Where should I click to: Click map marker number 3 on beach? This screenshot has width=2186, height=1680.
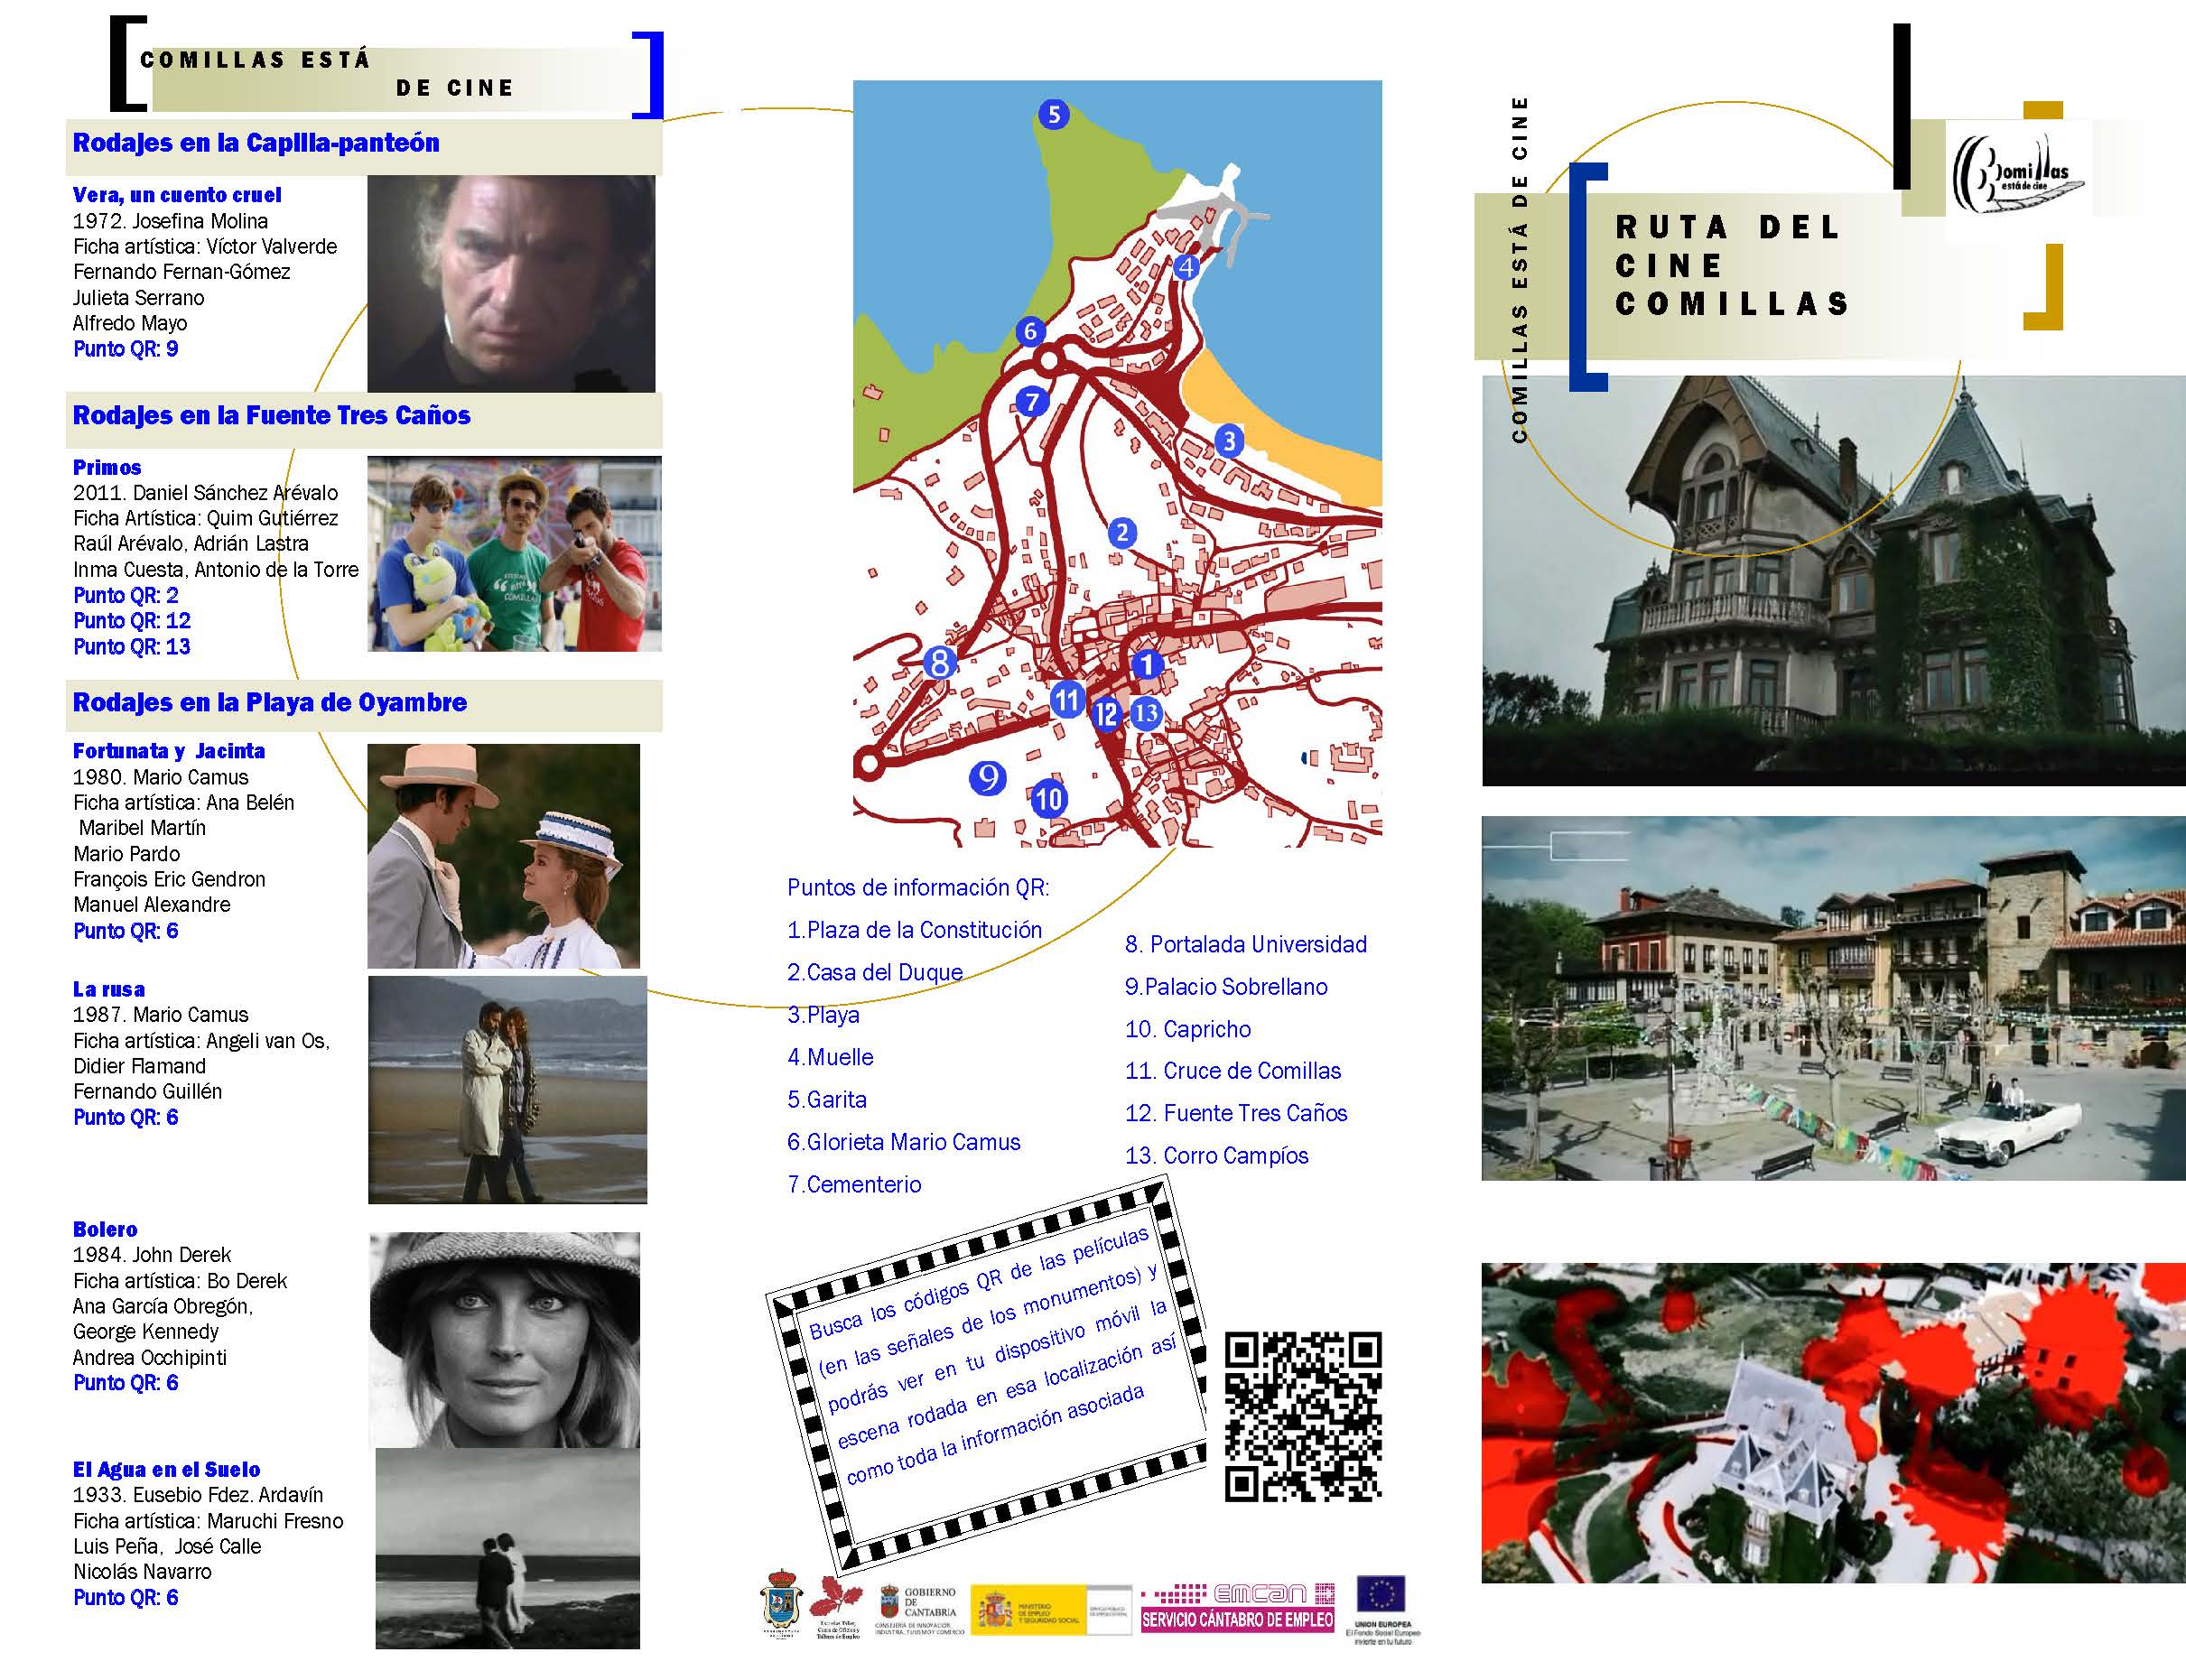(x=1229, y=440)
